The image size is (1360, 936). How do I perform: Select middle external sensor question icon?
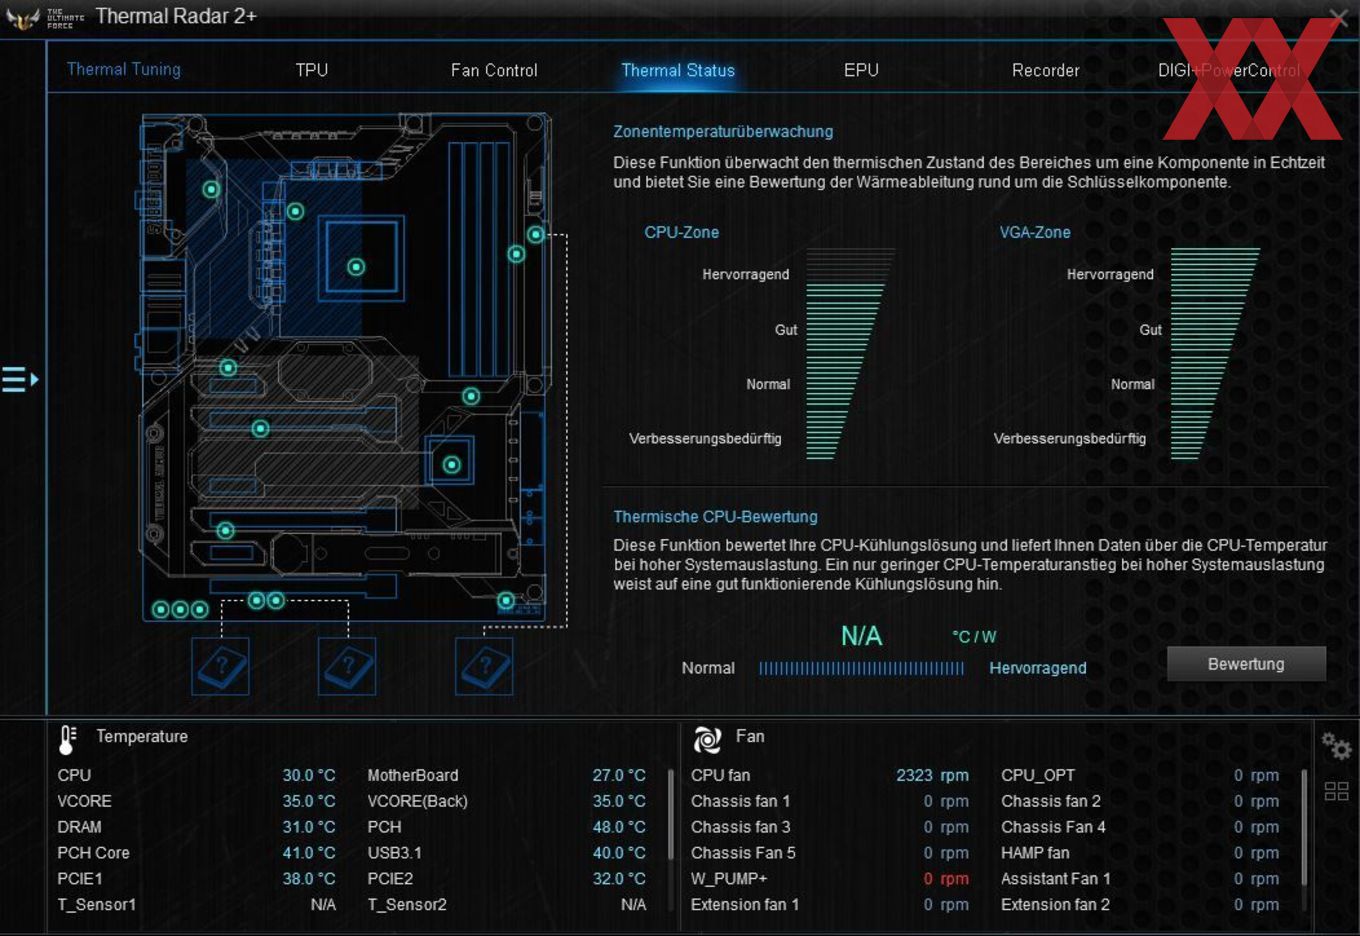347,666
